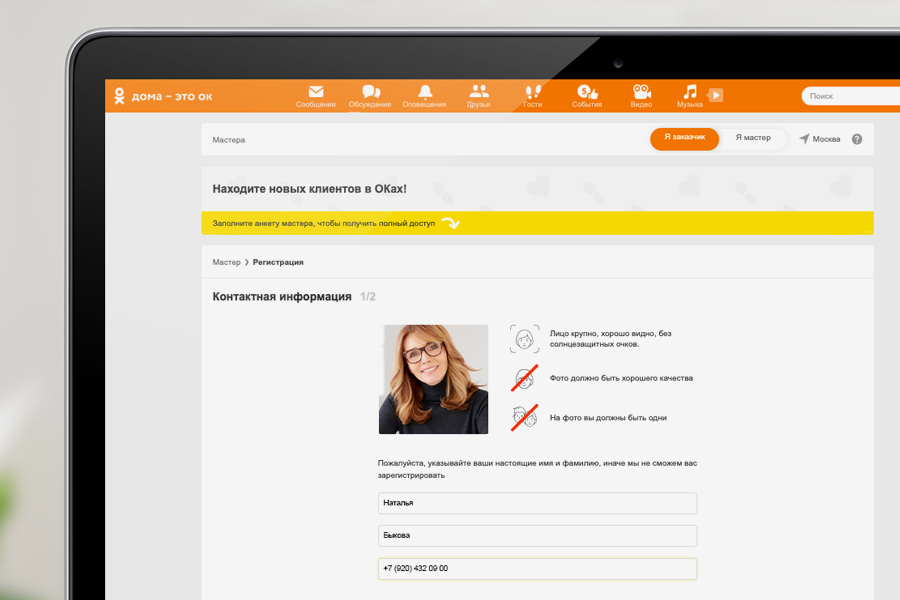Image resolution: width=900 pixels, height=600 pixels.
Task: Click the Odnoklassniki logo icon
Action: click(119, 96)
